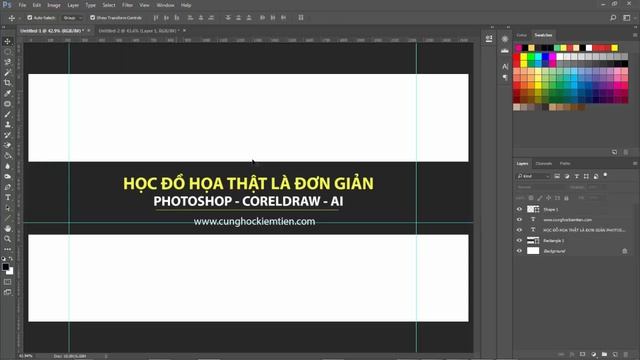Image resolution: width=640 pixels, height=360 pixels.
Task: Select the Eraser tool
Action: pos(7,145)
